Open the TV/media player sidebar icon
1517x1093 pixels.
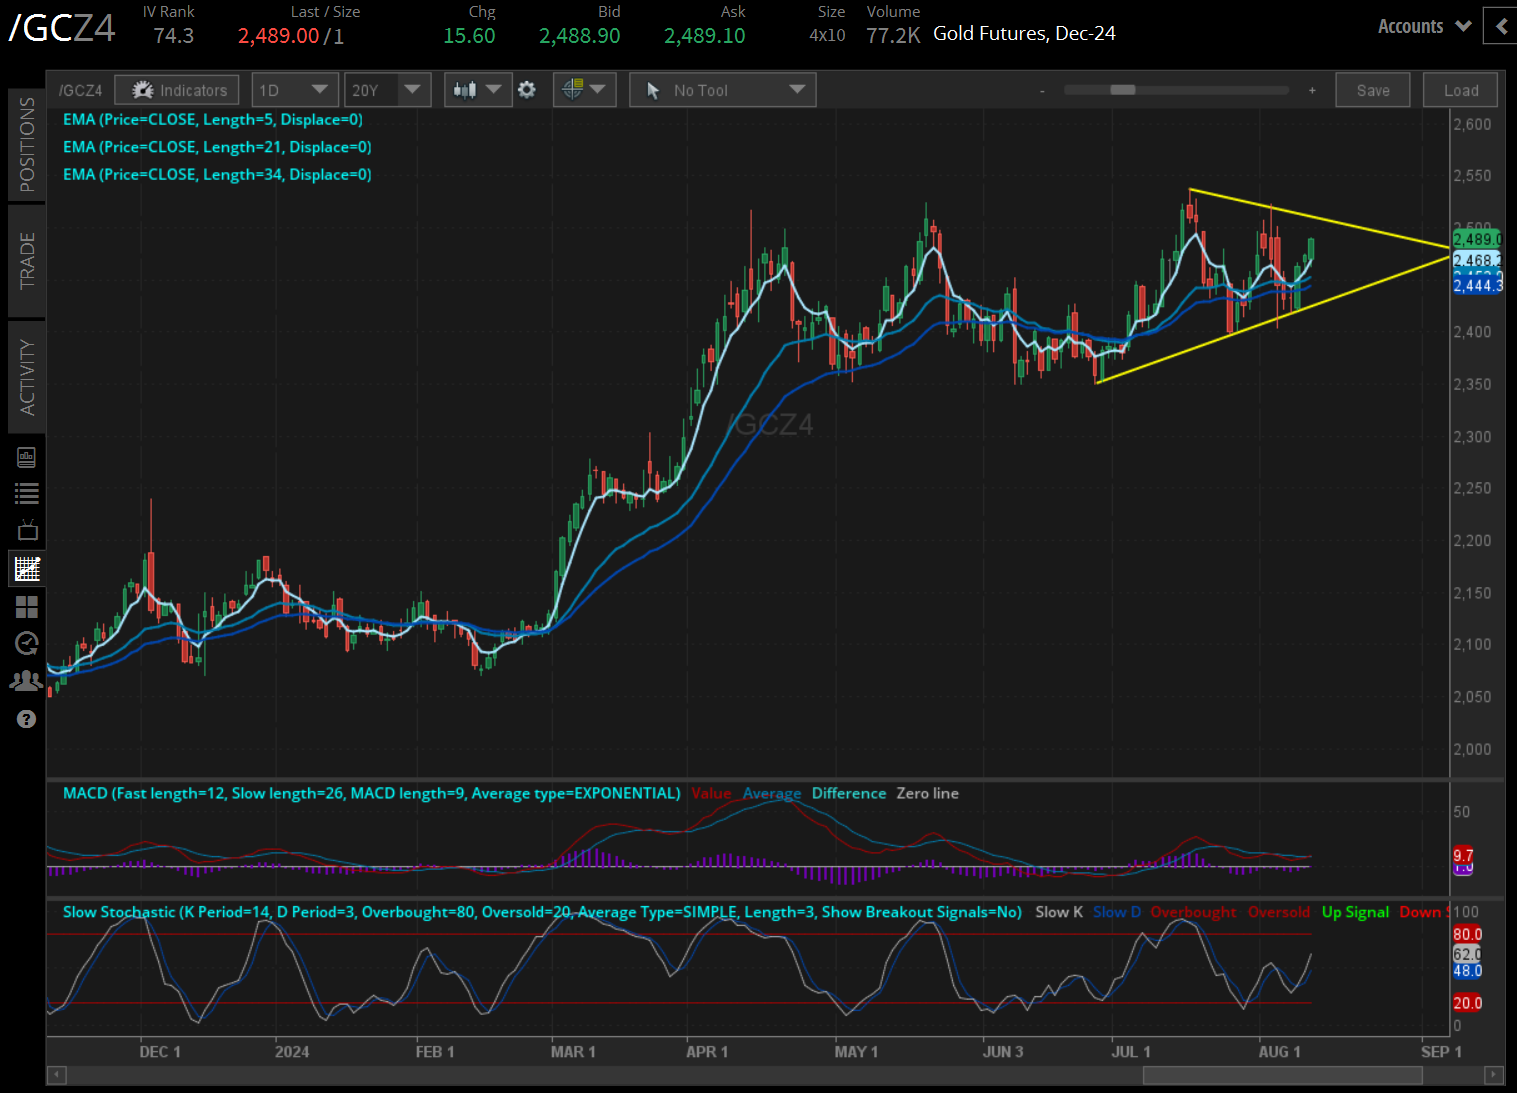point(27,530)
